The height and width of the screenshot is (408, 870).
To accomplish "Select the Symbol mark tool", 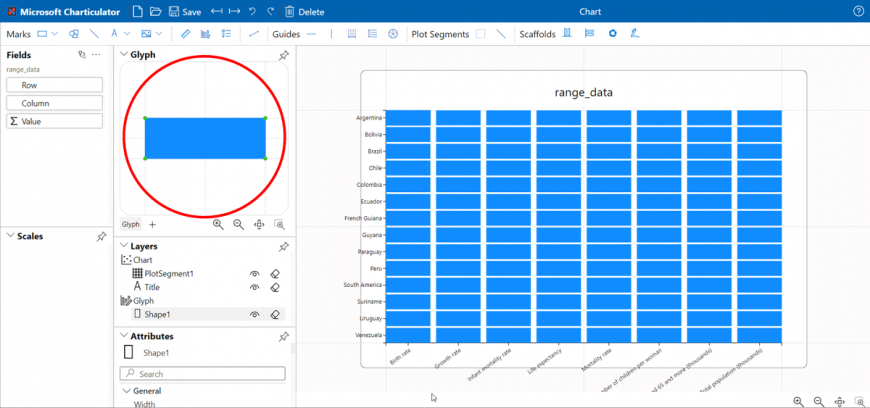I will point(73,34).
